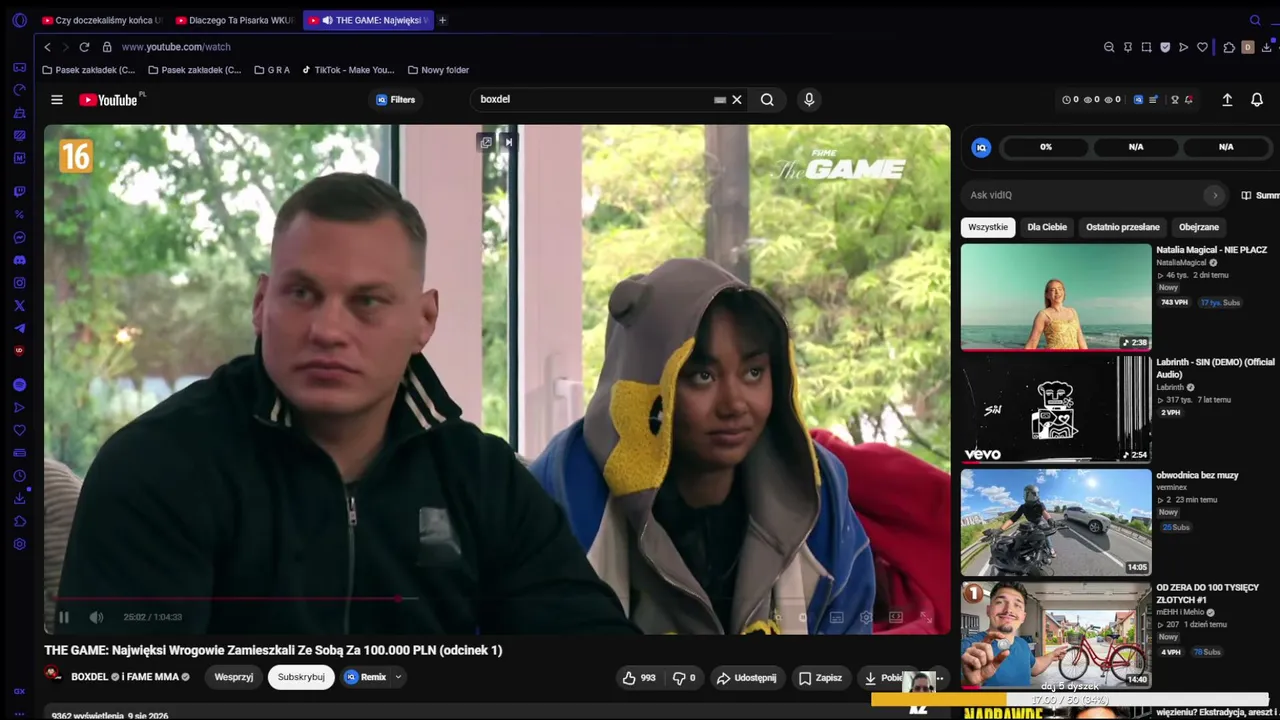Open X (Twitter) from the Opera sidebar
This screenshot has height=720, width=1280.
pos(19,306)
